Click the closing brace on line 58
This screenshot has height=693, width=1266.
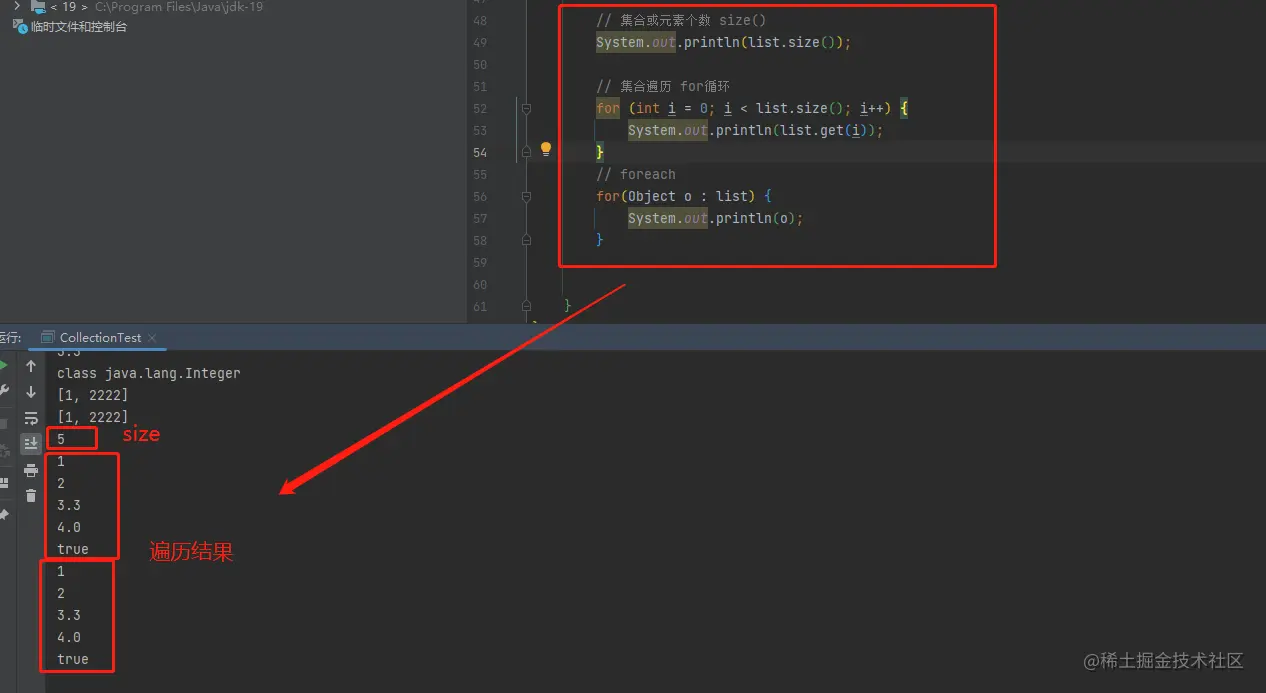coord(600,240)
